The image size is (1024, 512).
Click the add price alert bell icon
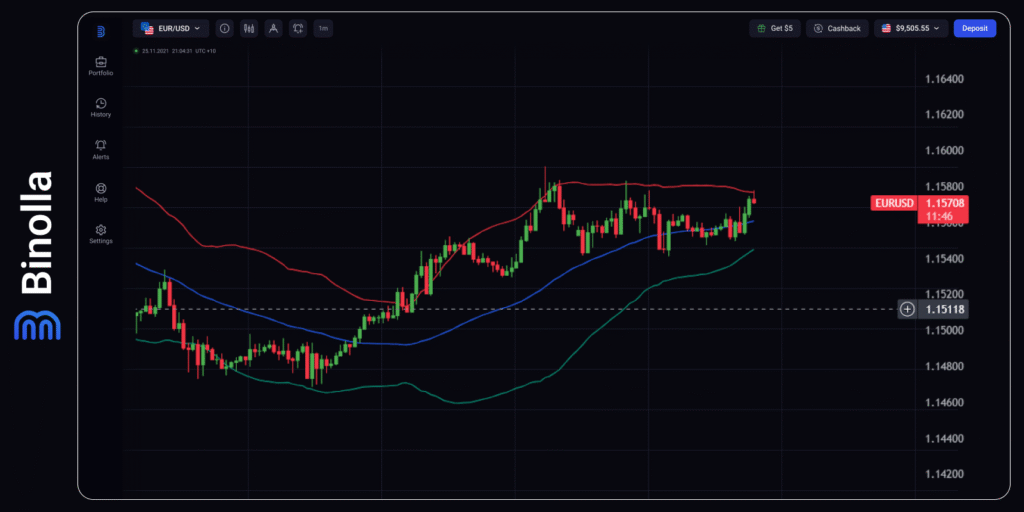click(298, 29)
